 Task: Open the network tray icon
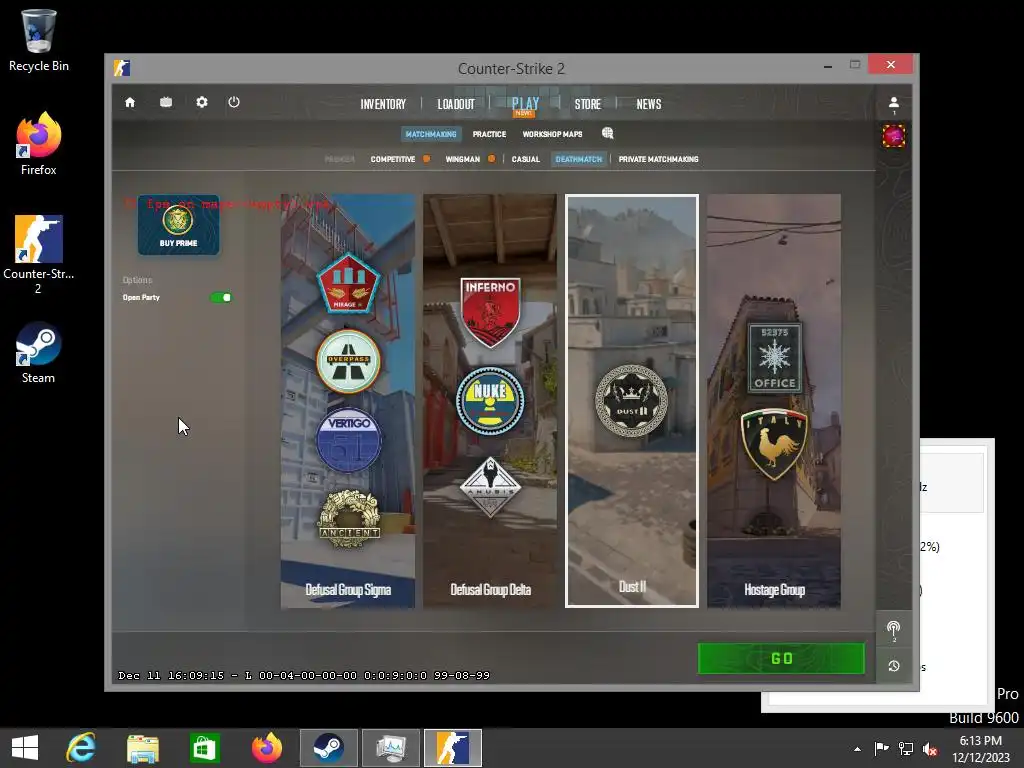click(x=906, y=749)
